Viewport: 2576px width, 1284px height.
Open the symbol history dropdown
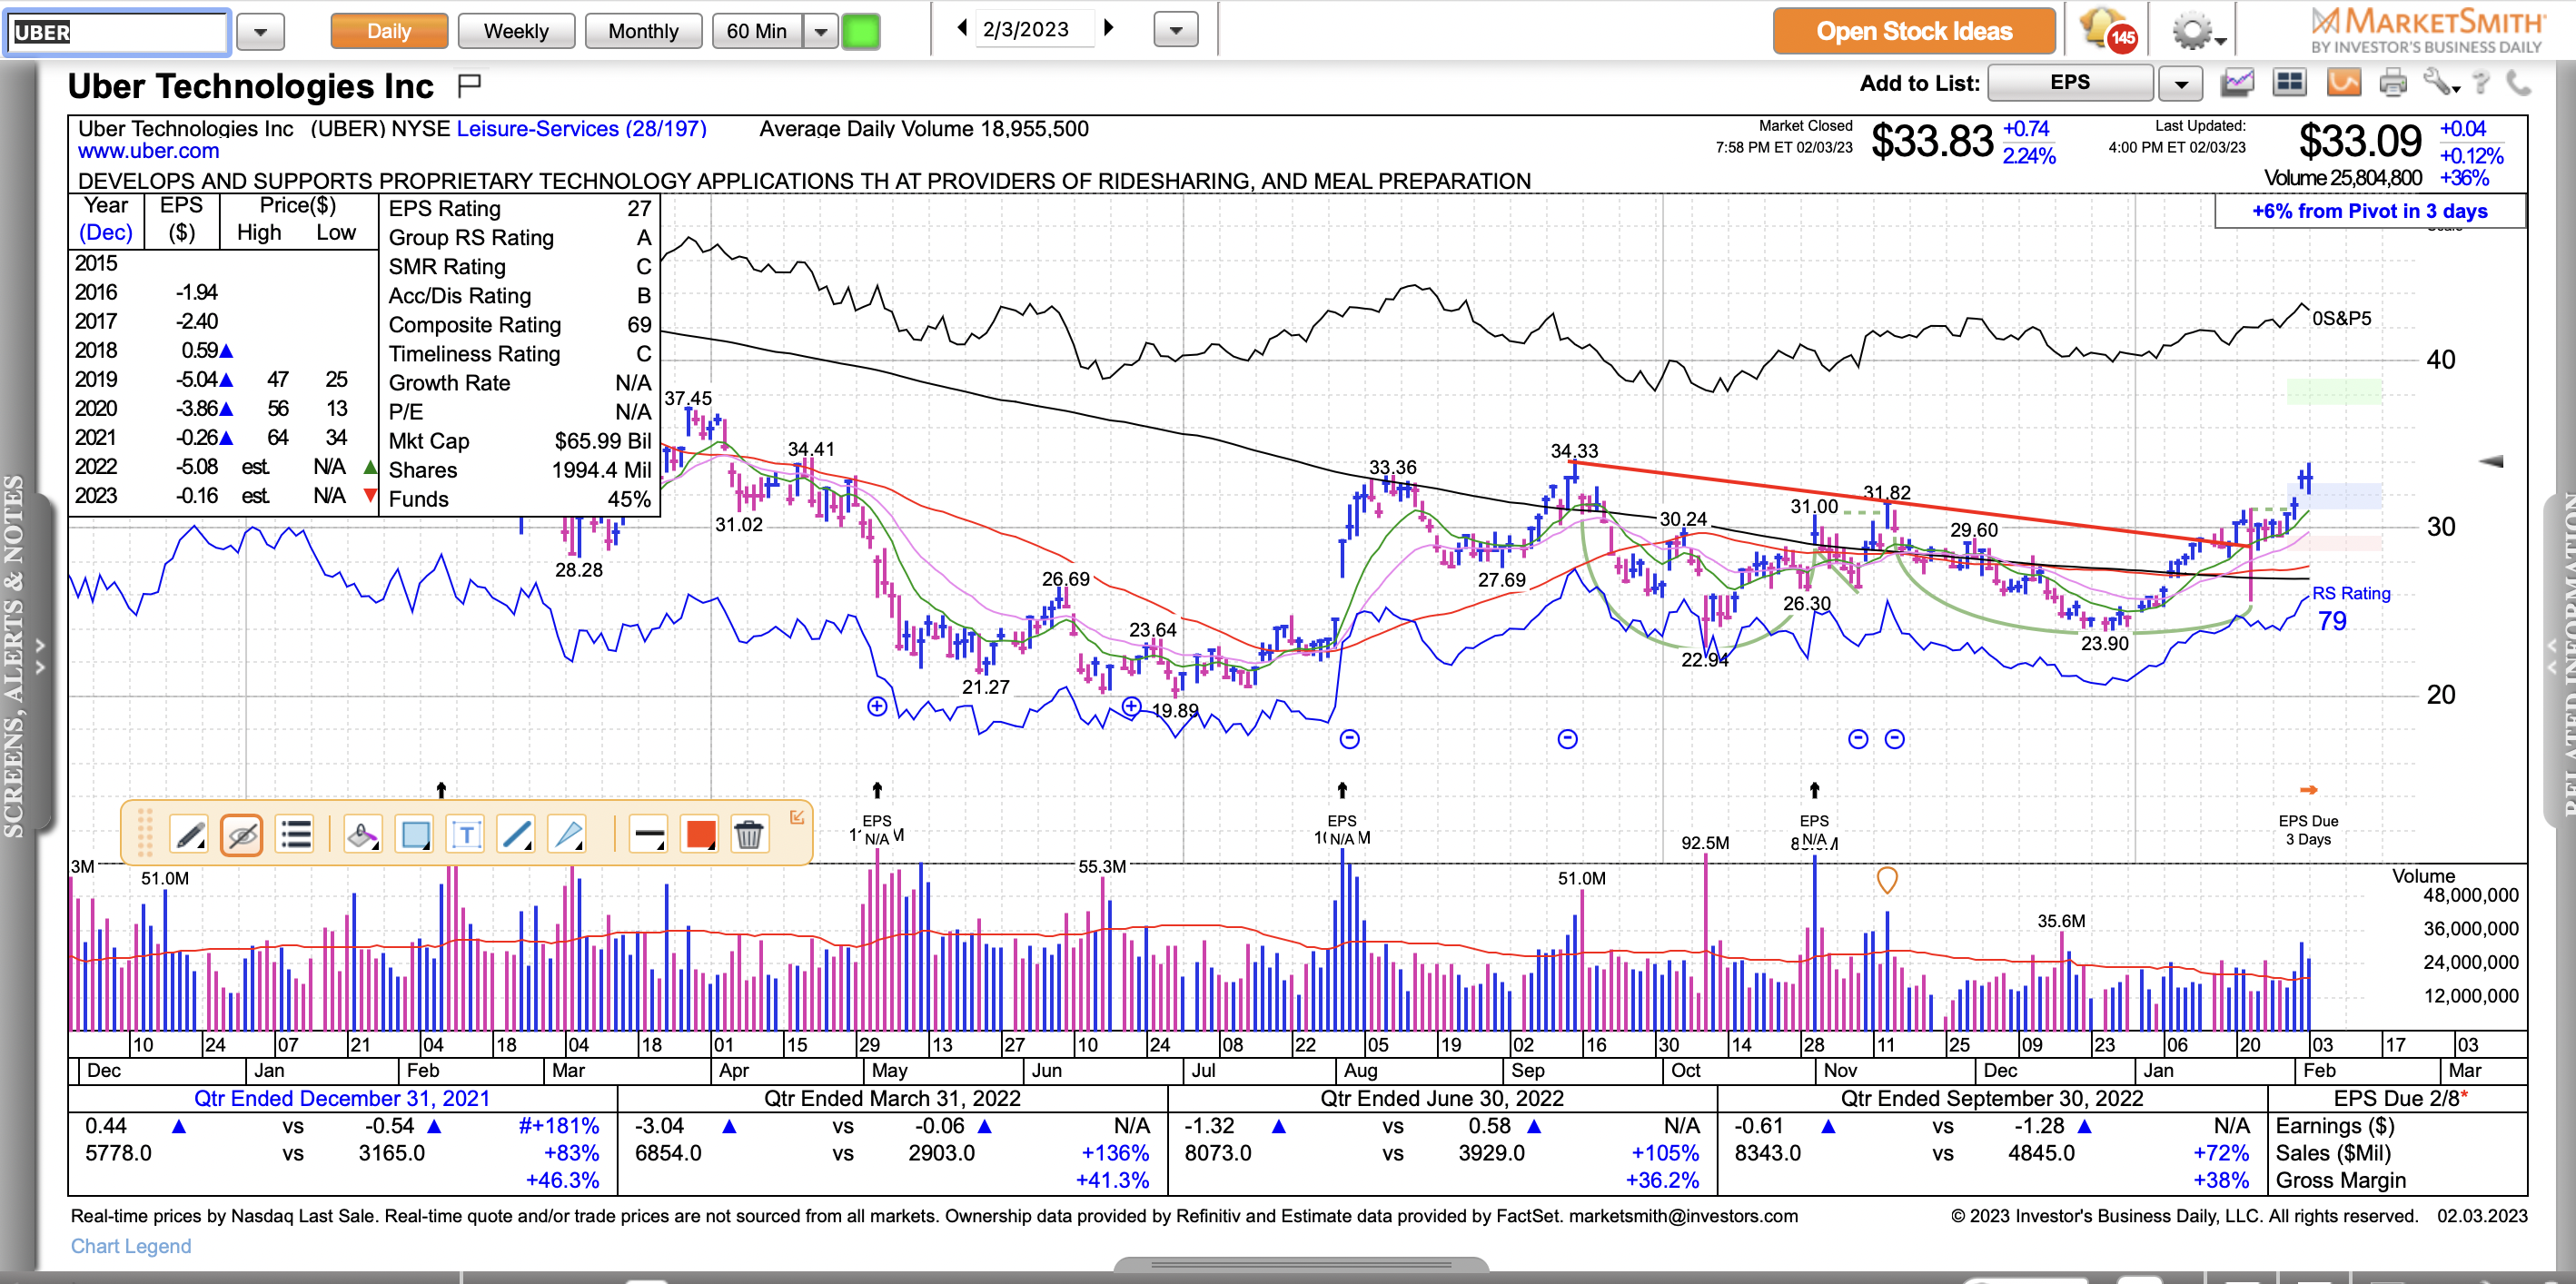point(261,31)
